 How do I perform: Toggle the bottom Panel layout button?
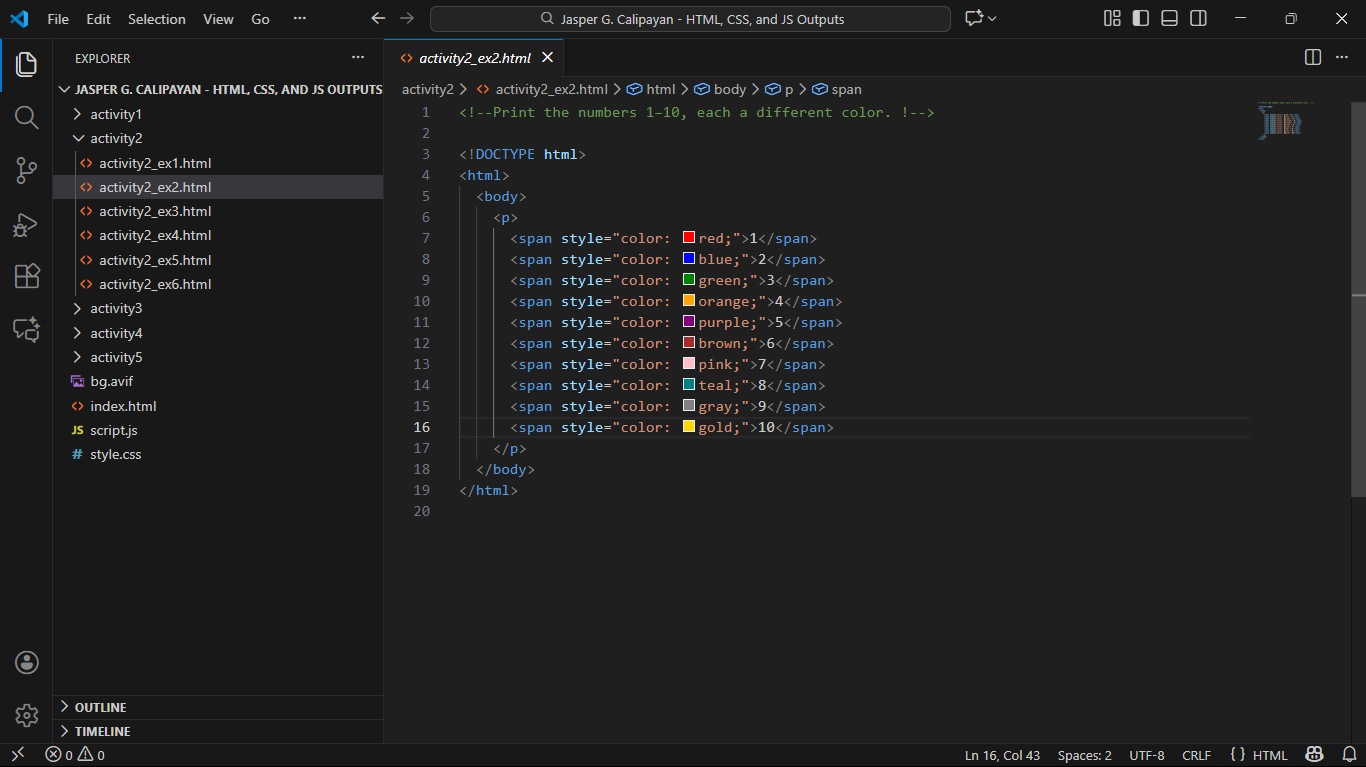[1169, 19]
